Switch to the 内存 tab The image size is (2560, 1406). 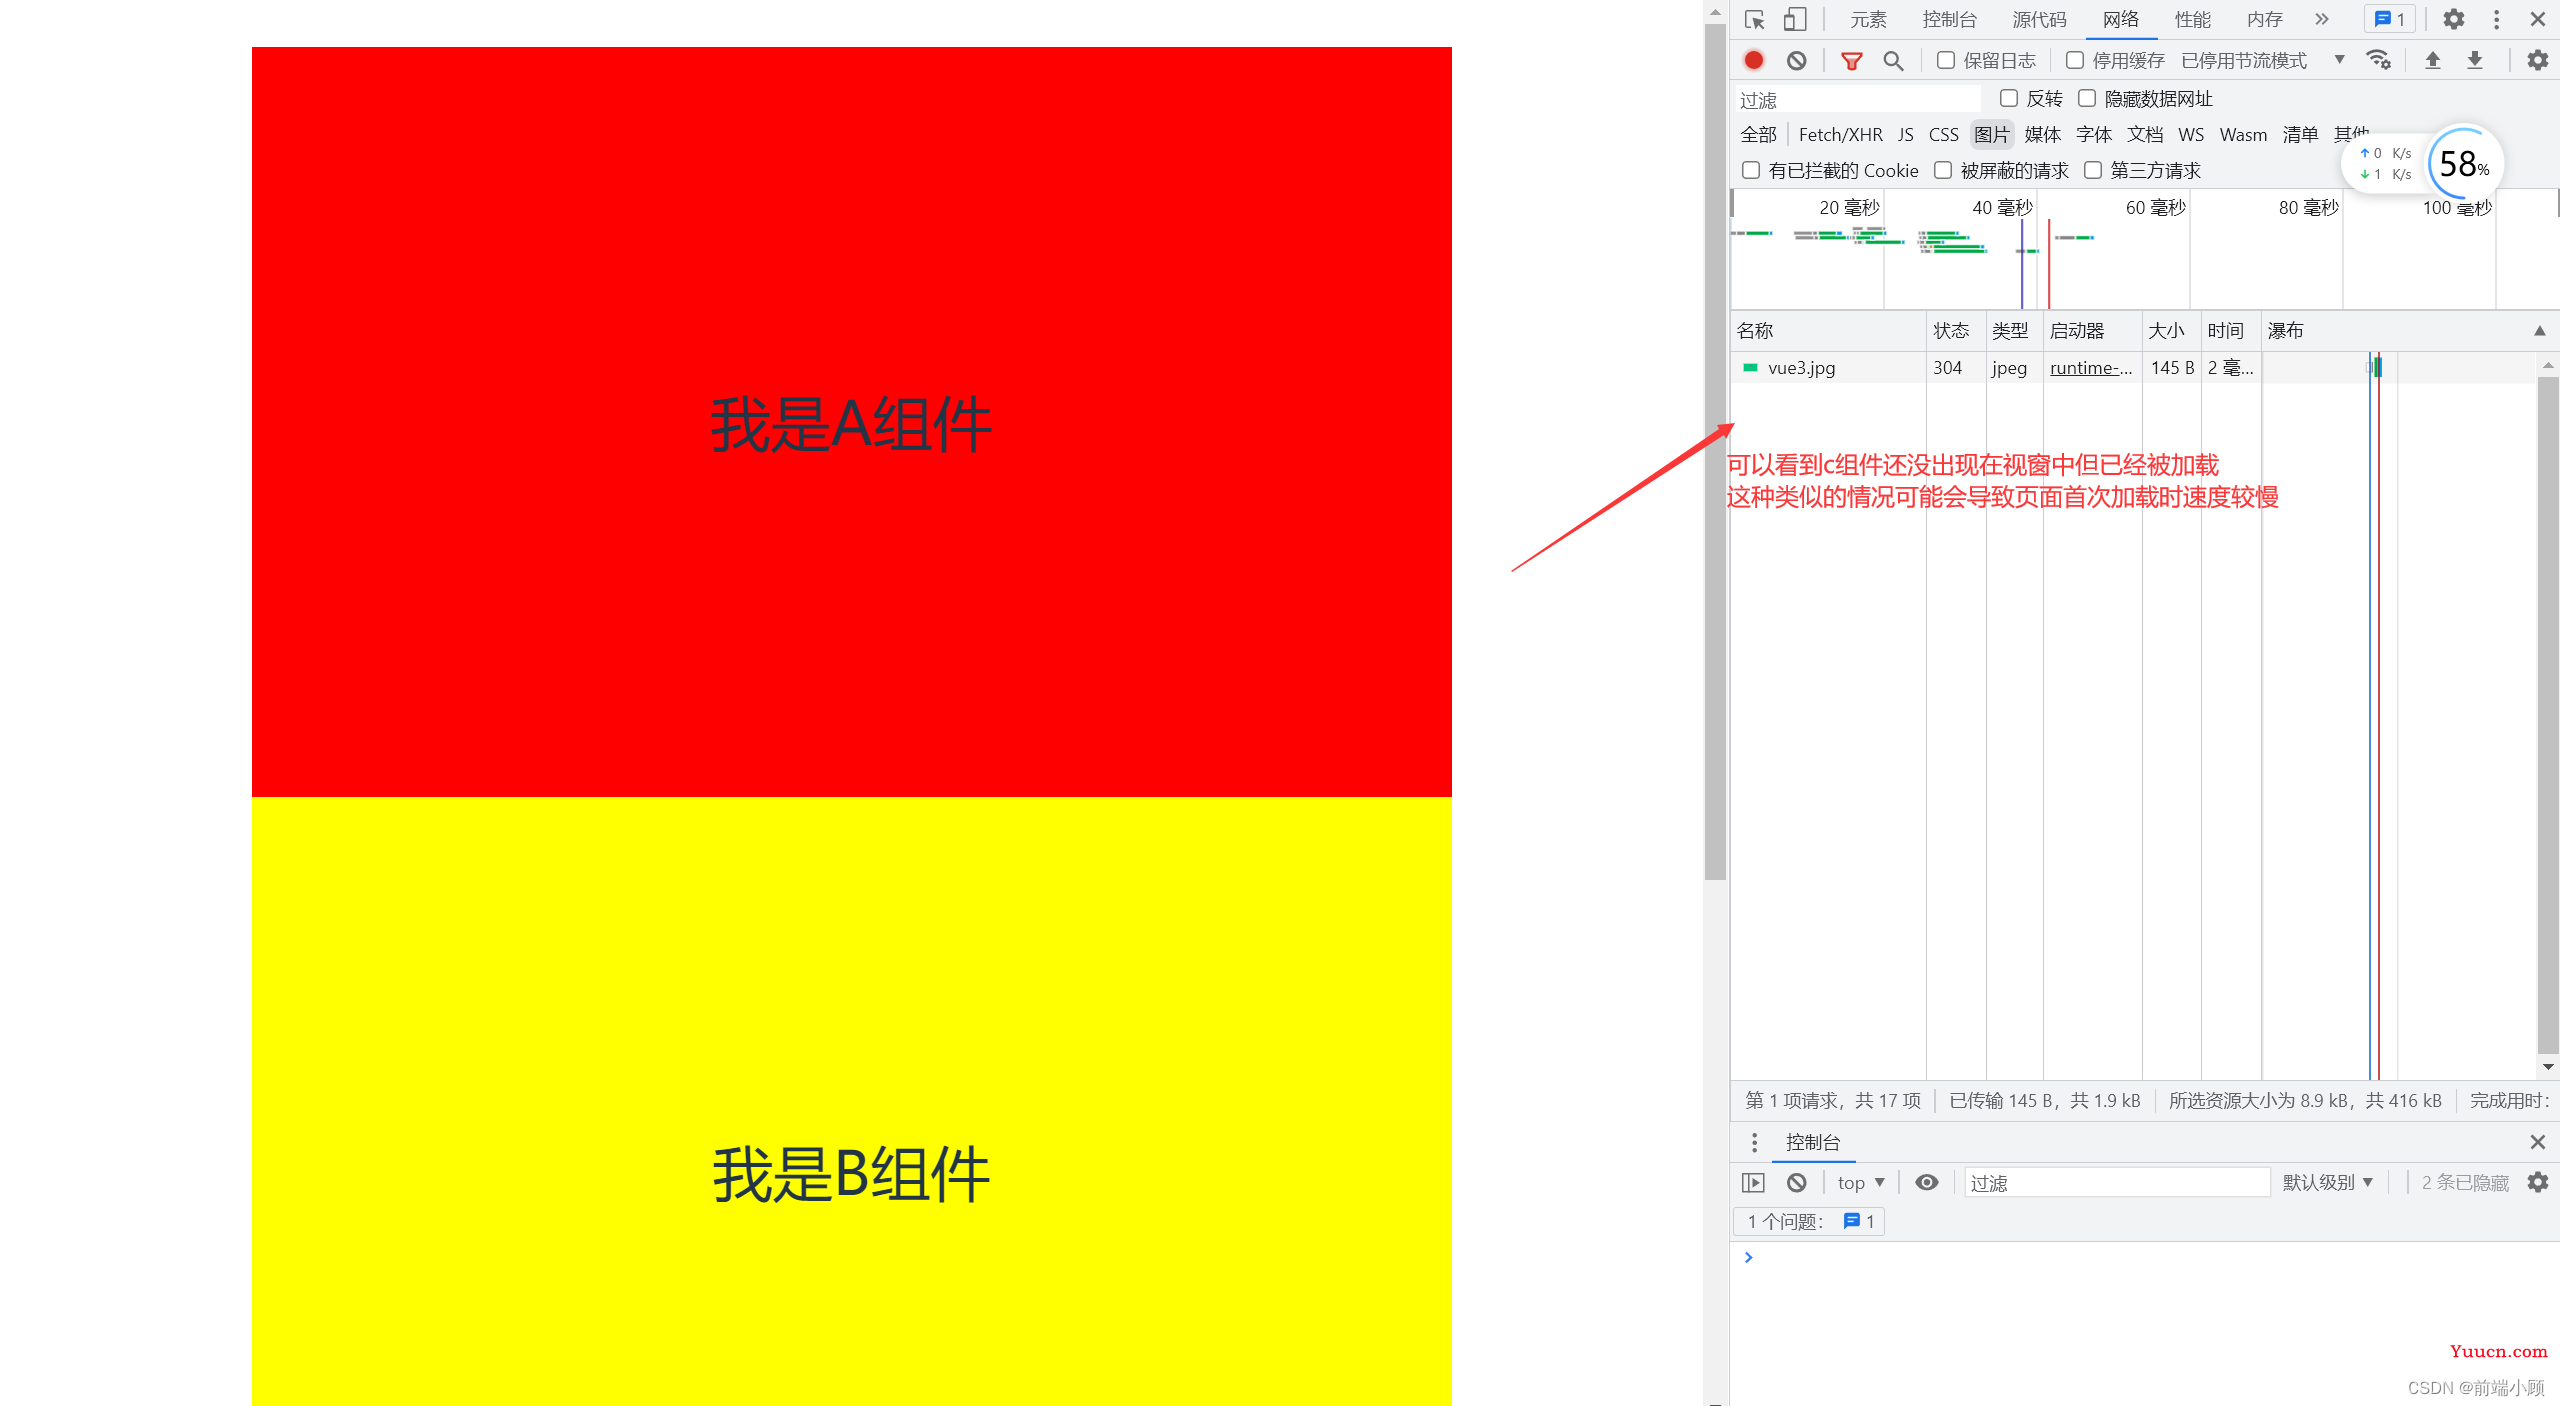coord(2264,19)
